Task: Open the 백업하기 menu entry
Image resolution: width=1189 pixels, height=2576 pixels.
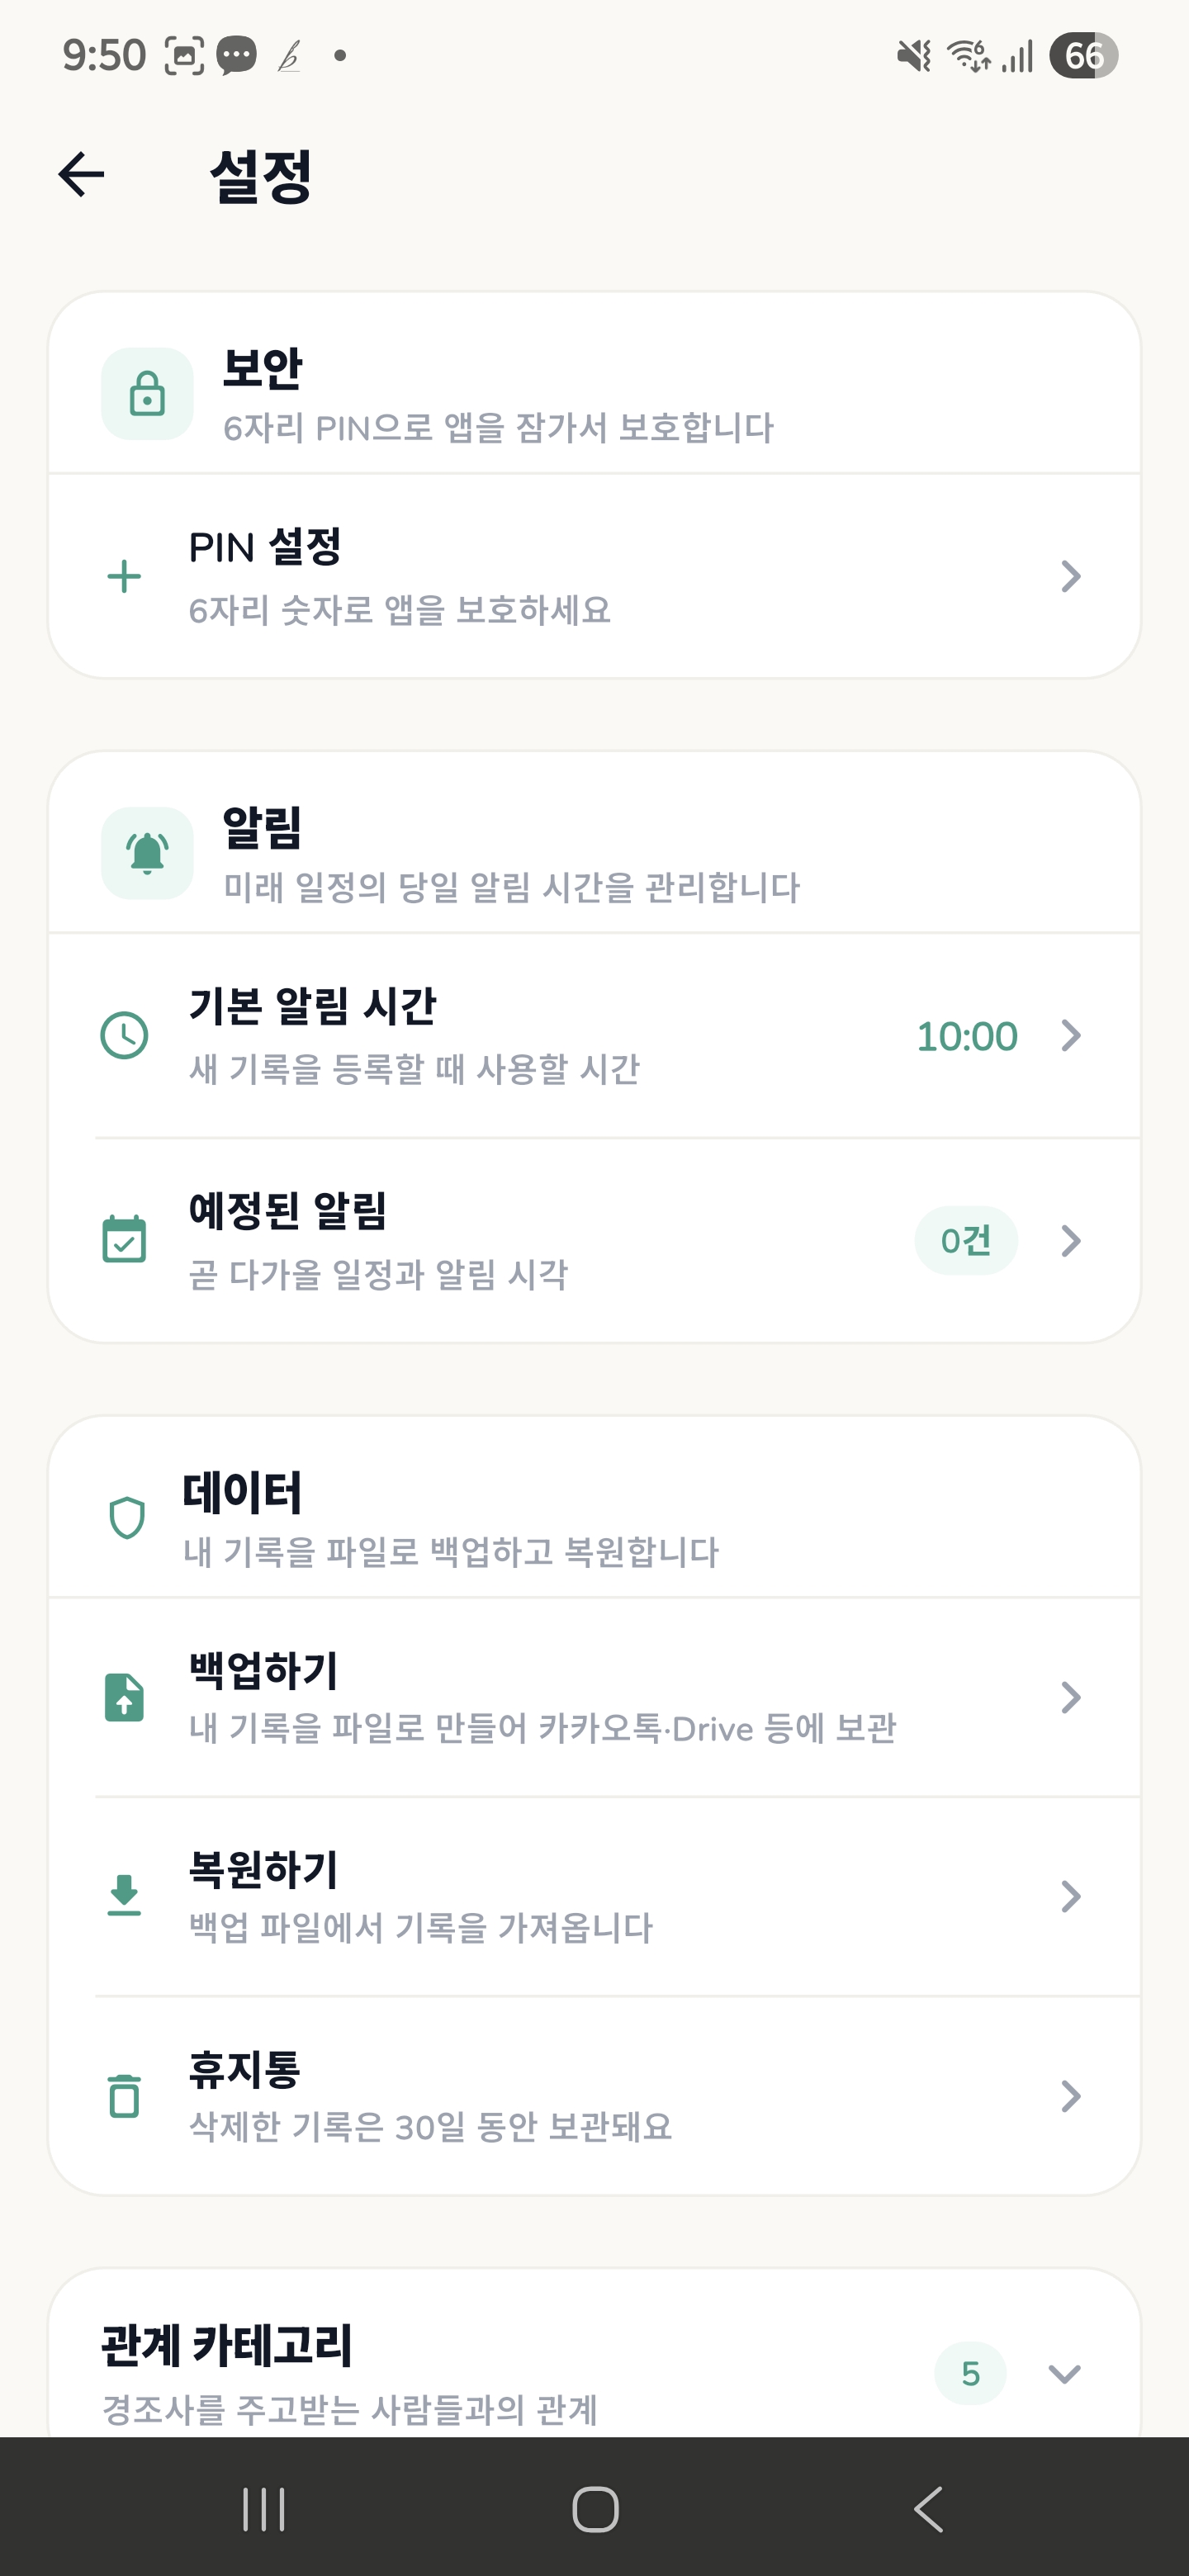Action: click(x=594, y=1697)
